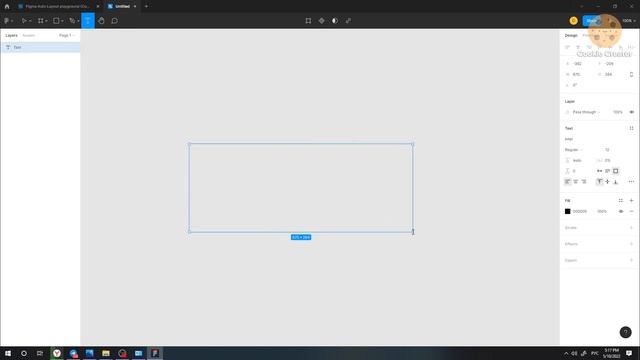This screenshot has height=360, width=640.
Task: Click the link icon in center toolbar
Action: click(x=348, y=21)
